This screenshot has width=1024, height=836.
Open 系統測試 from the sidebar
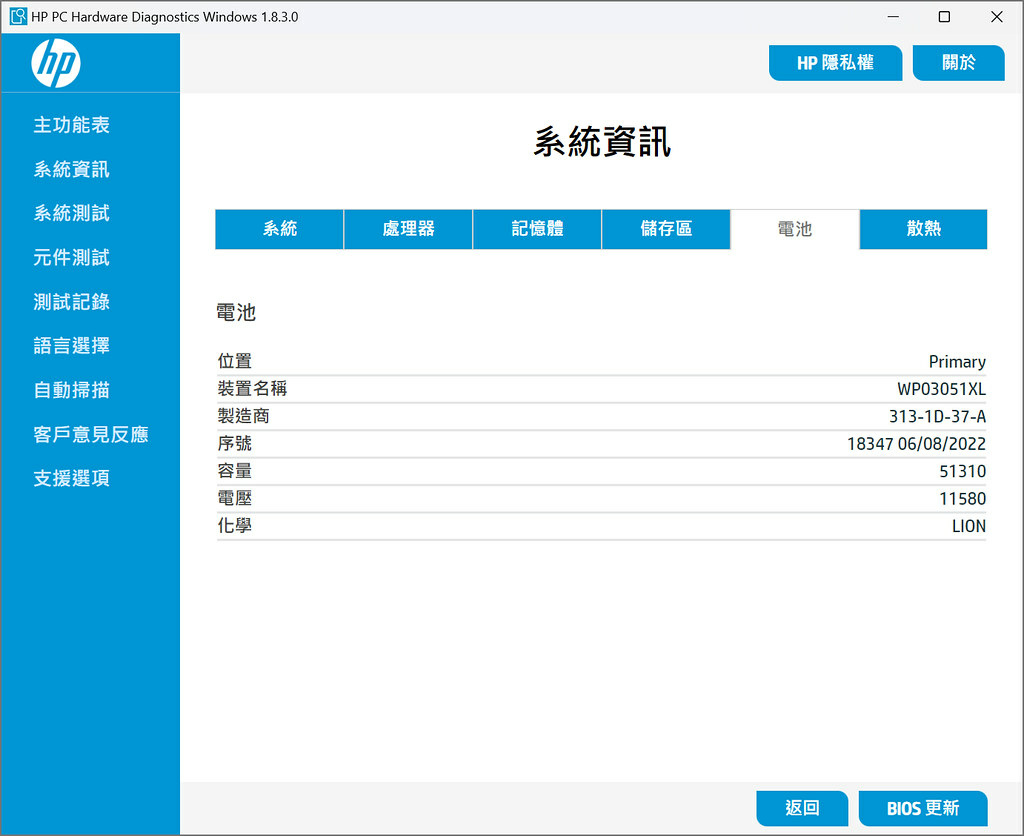[x=71, y=213]
